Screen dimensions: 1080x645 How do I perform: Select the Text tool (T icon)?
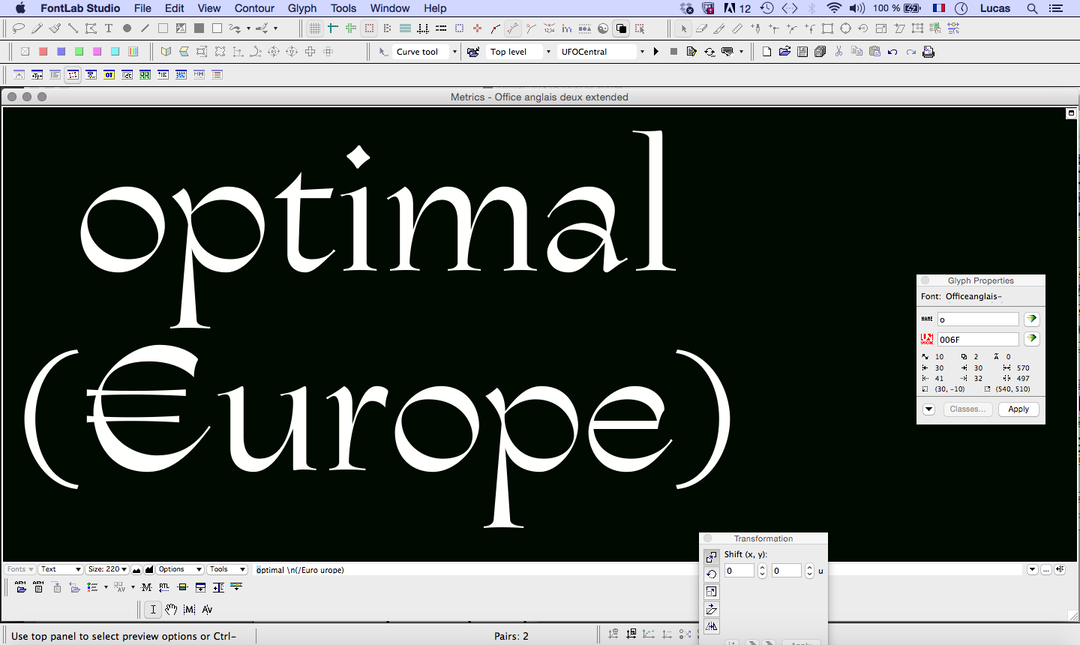point(109,28)
